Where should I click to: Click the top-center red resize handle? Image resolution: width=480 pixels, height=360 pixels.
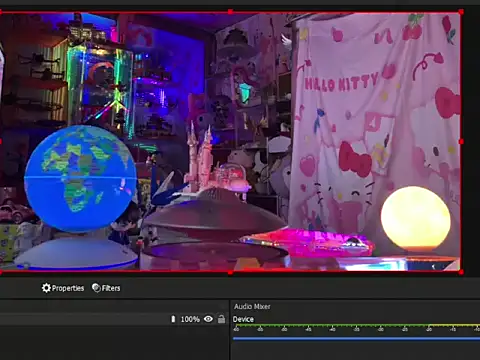click(x=230, y=12)
